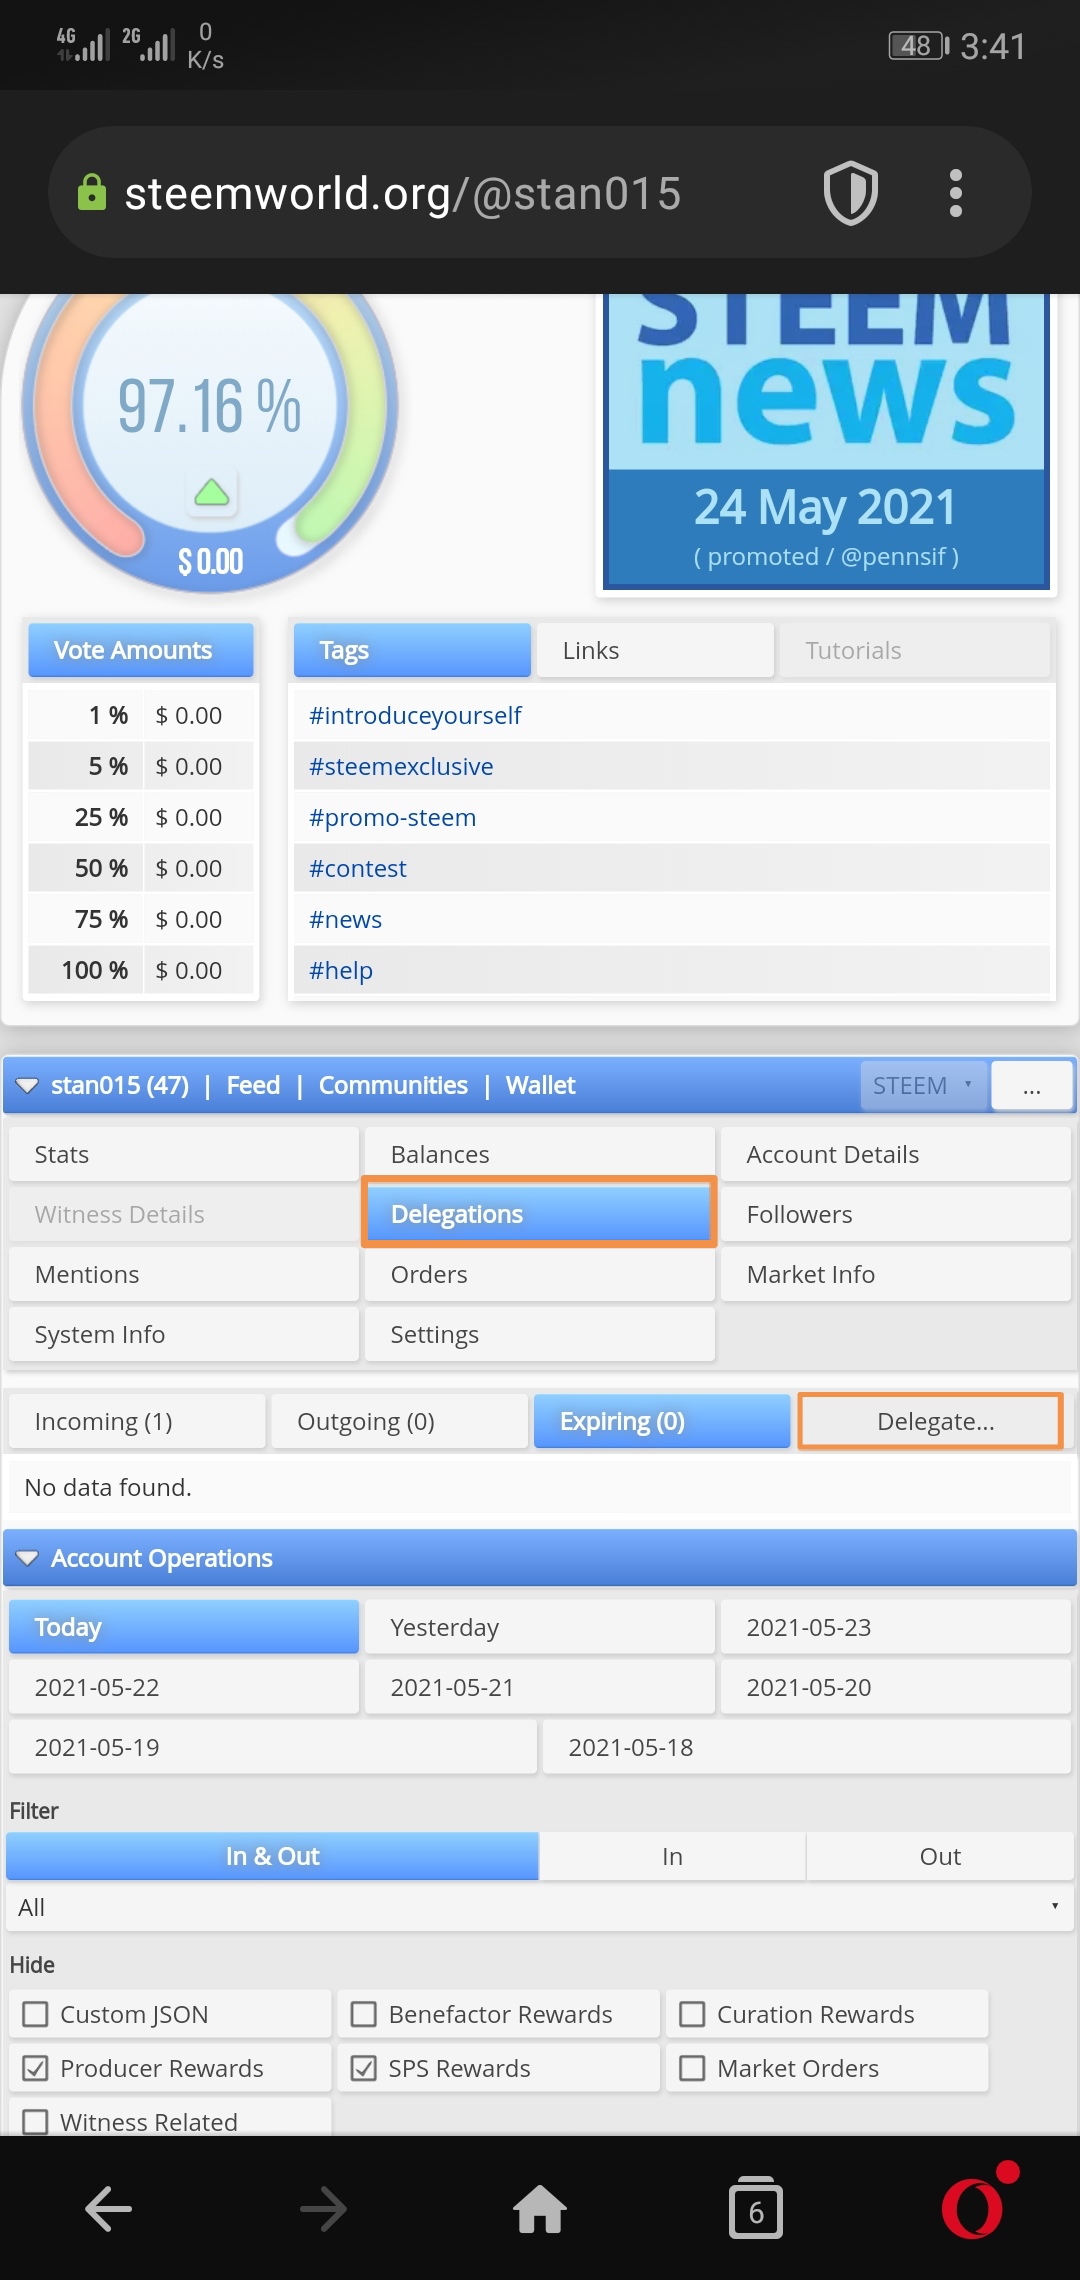Open the Market Info tab
1080x2280 pixels.
coord(896,1274)
